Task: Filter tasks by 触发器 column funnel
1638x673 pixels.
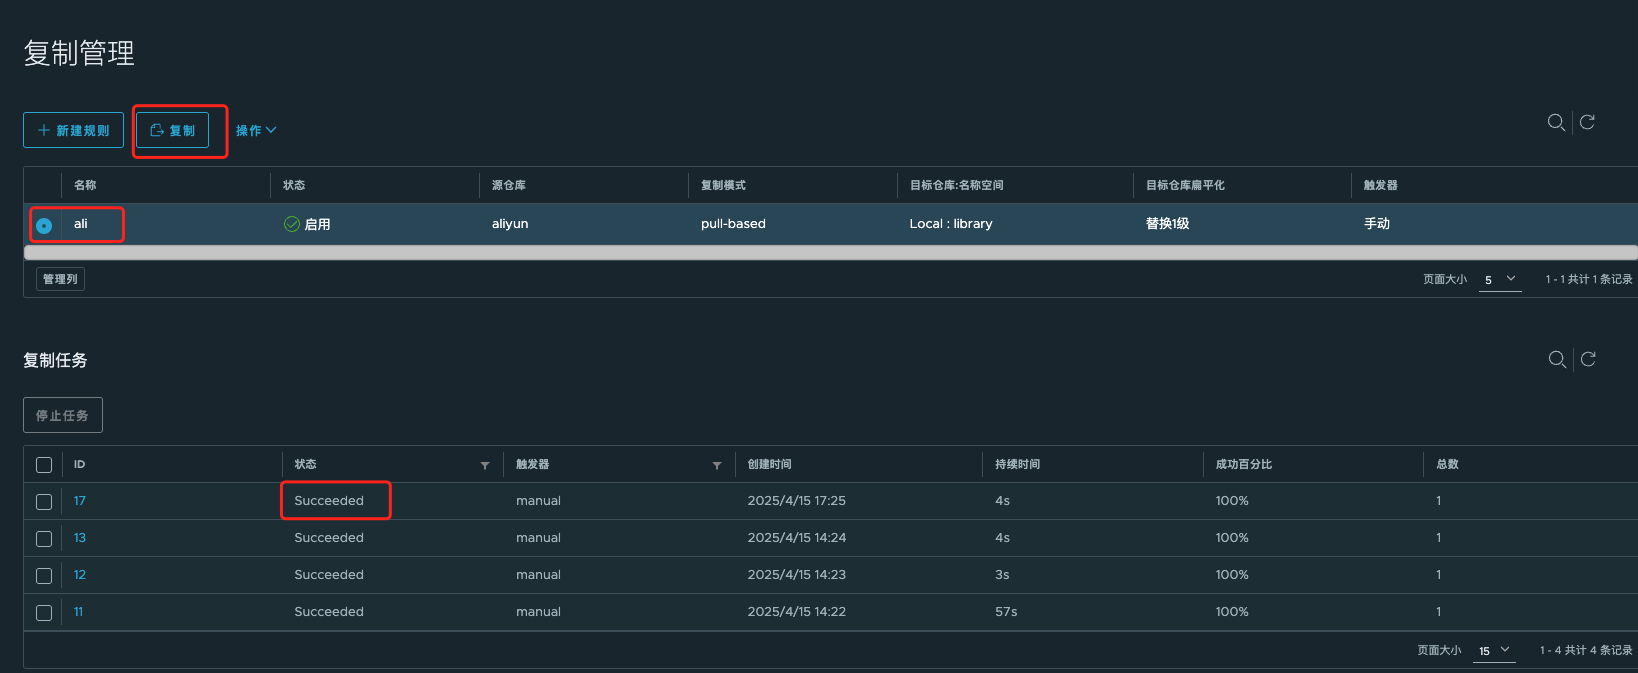Action: click(x=717, y=465)
